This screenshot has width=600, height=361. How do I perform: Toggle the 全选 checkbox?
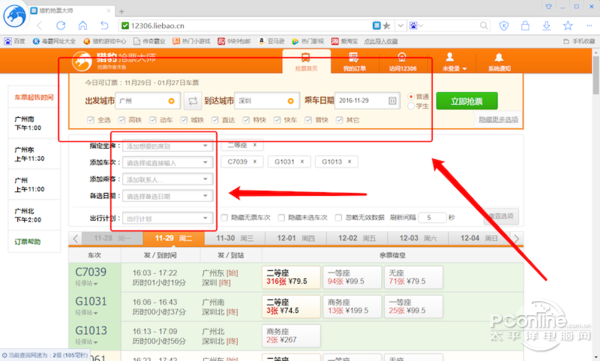[90, 120]
